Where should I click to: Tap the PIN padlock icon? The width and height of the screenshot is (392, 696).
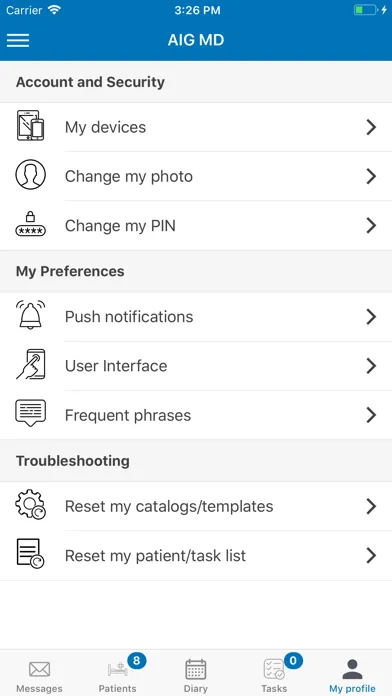tap(30, 224)
